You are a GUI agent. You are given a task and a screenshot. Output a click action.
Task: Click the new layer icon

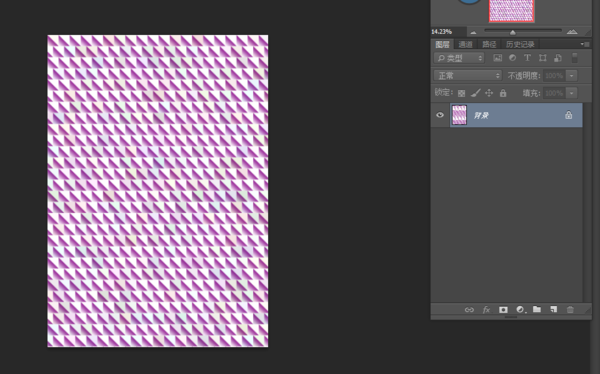(x=553, y=309)
